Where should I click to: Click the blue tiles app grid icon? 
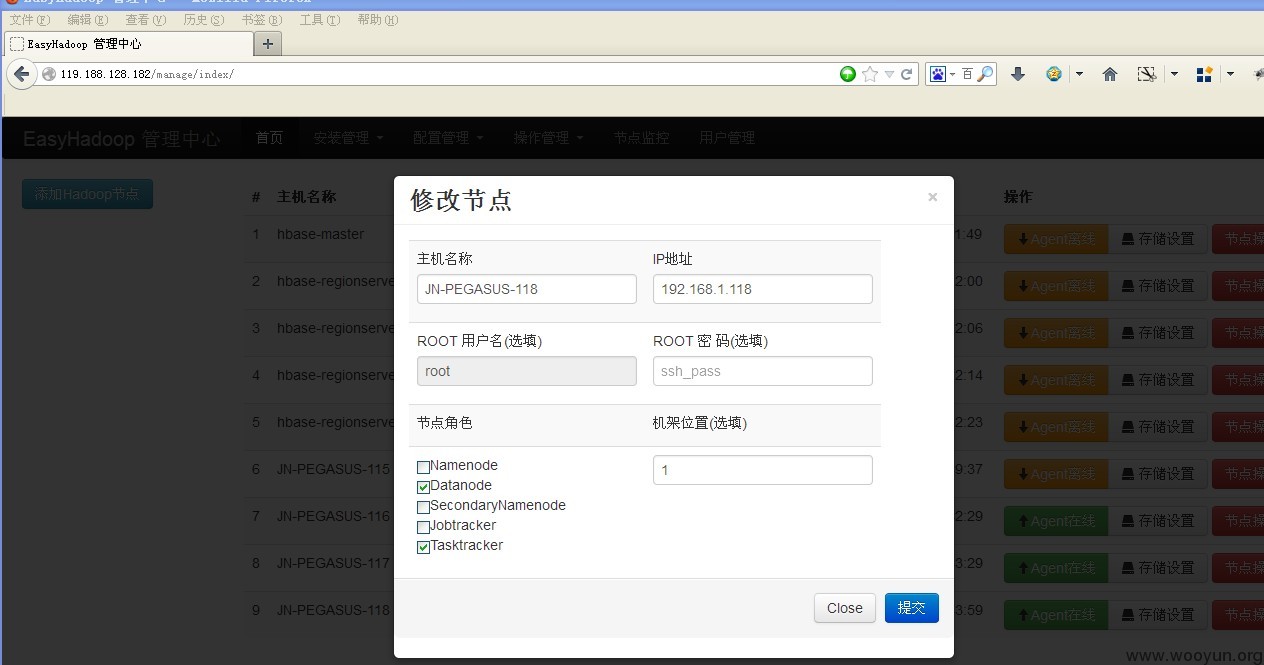[x=1204, y=74]
